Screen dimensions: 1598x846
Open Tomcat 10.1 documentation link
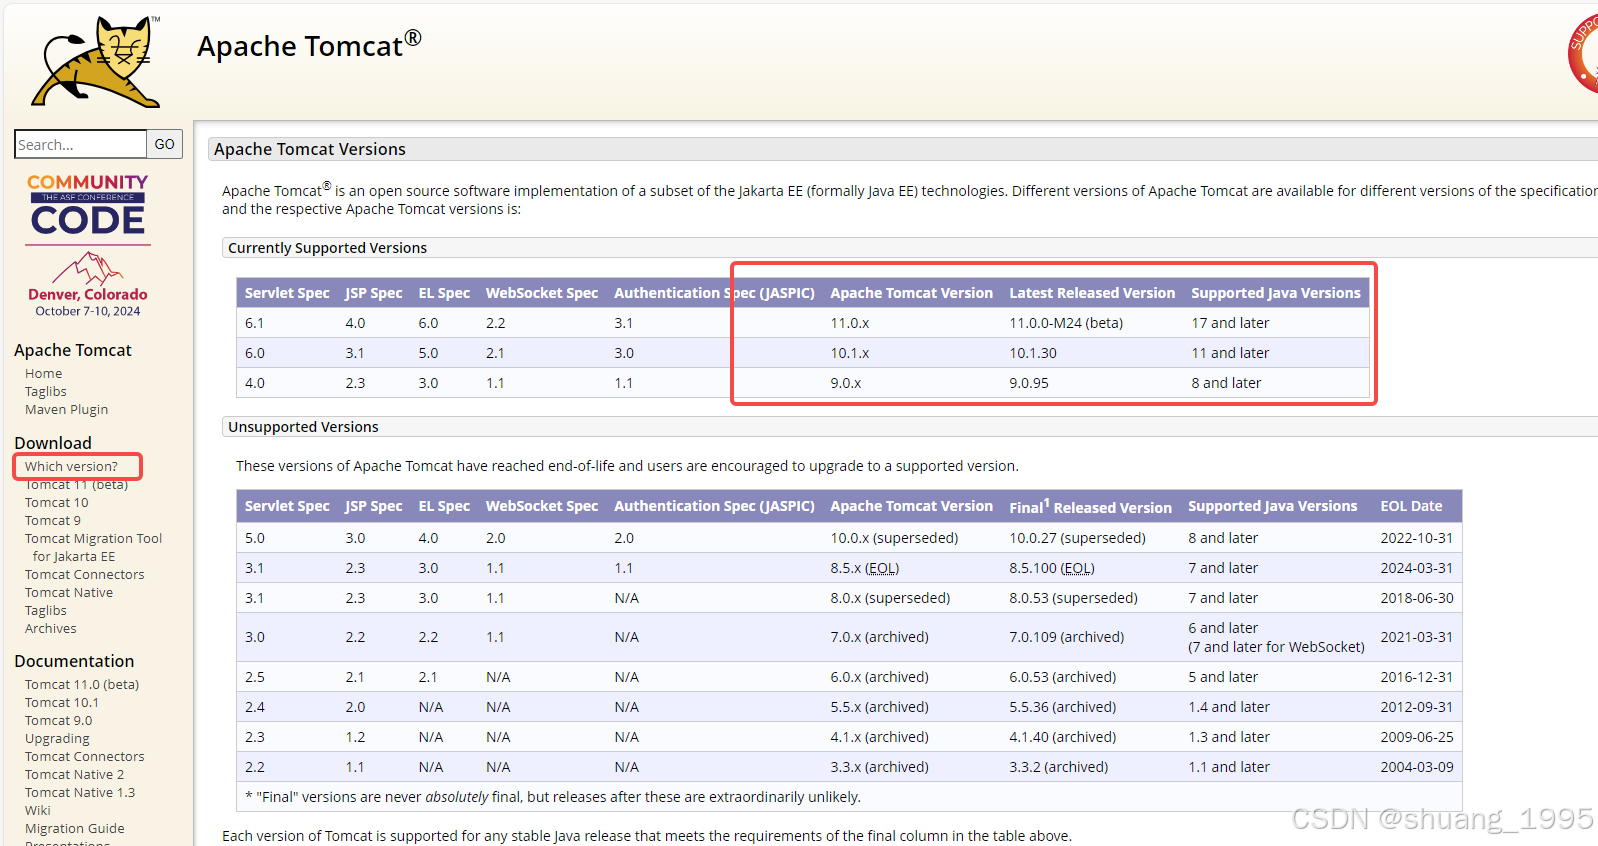tap(62, 702)
